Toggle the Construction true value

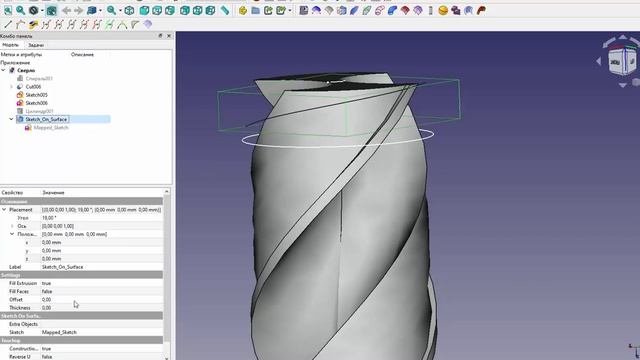[102, 348]
